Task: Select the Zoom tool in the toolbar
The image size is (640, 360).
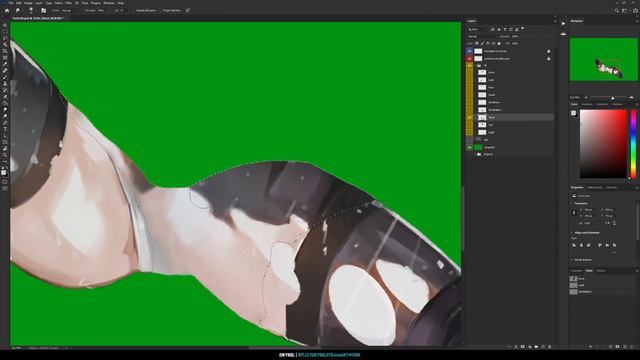Action: click(x=5, y=156)
